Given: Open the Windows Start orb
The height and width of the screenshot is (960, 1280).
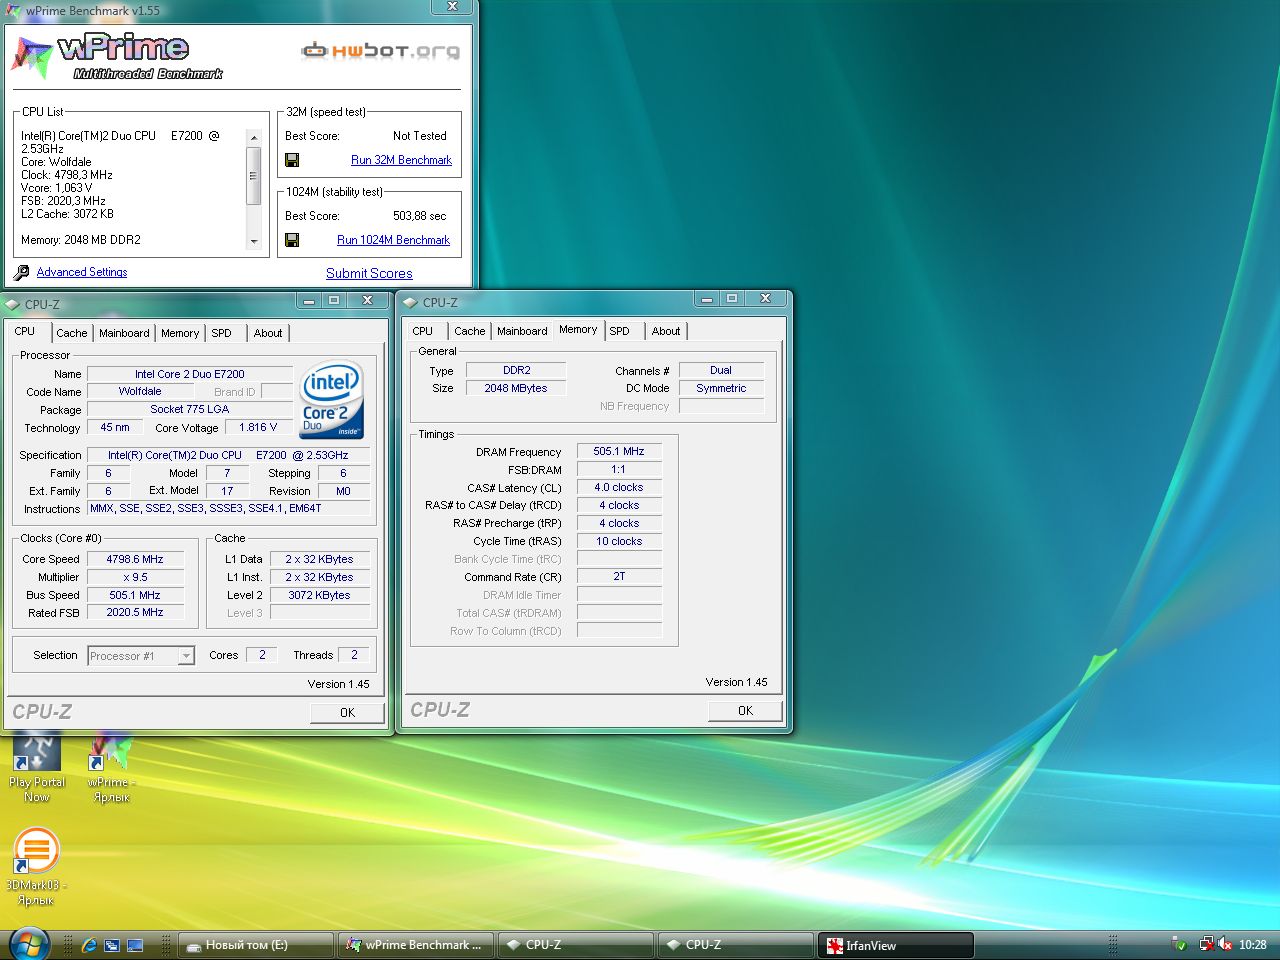Looking at the screenshot, I should tap(30, 944).
